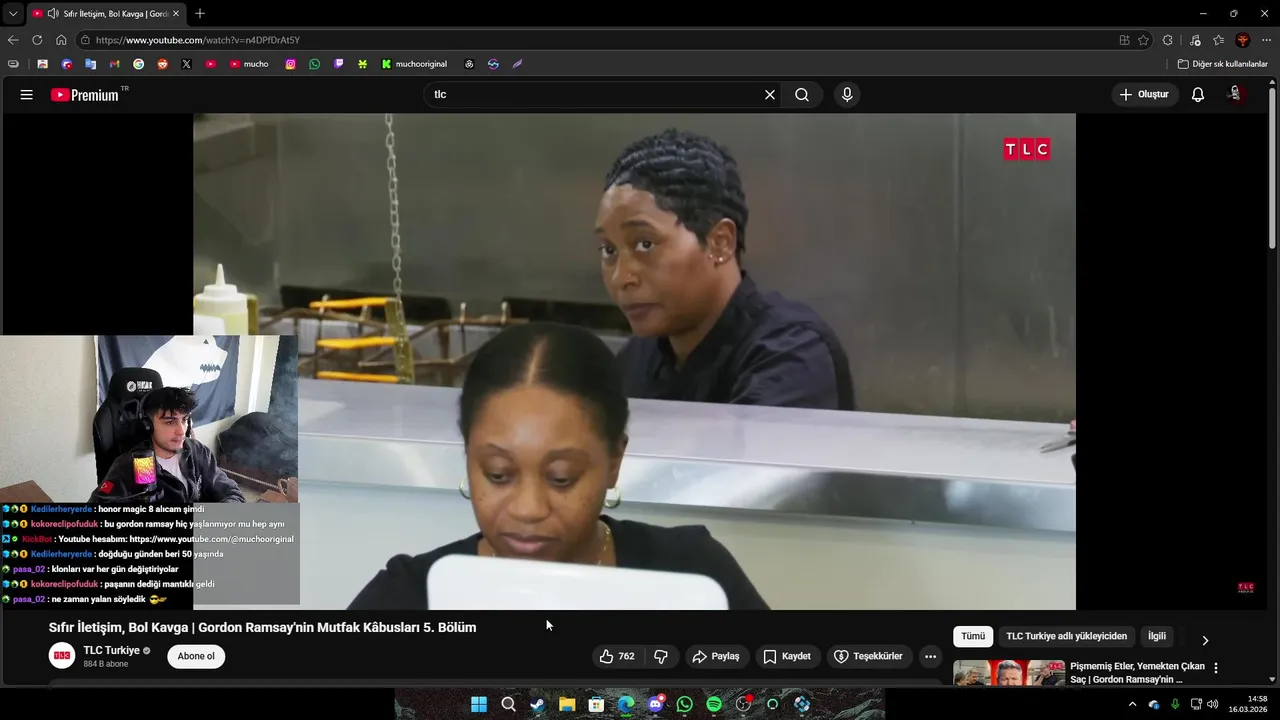This screenshot has width=1280, height=720.
Task: Go back with the browser back arrow
Action: 13,40
